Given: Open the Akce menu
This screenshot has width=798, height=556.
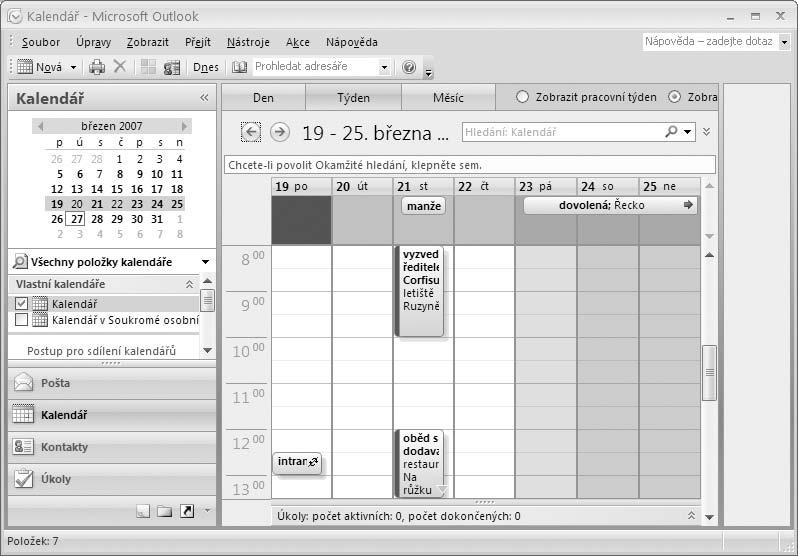Looking at the screenshot, I should 298,42.
